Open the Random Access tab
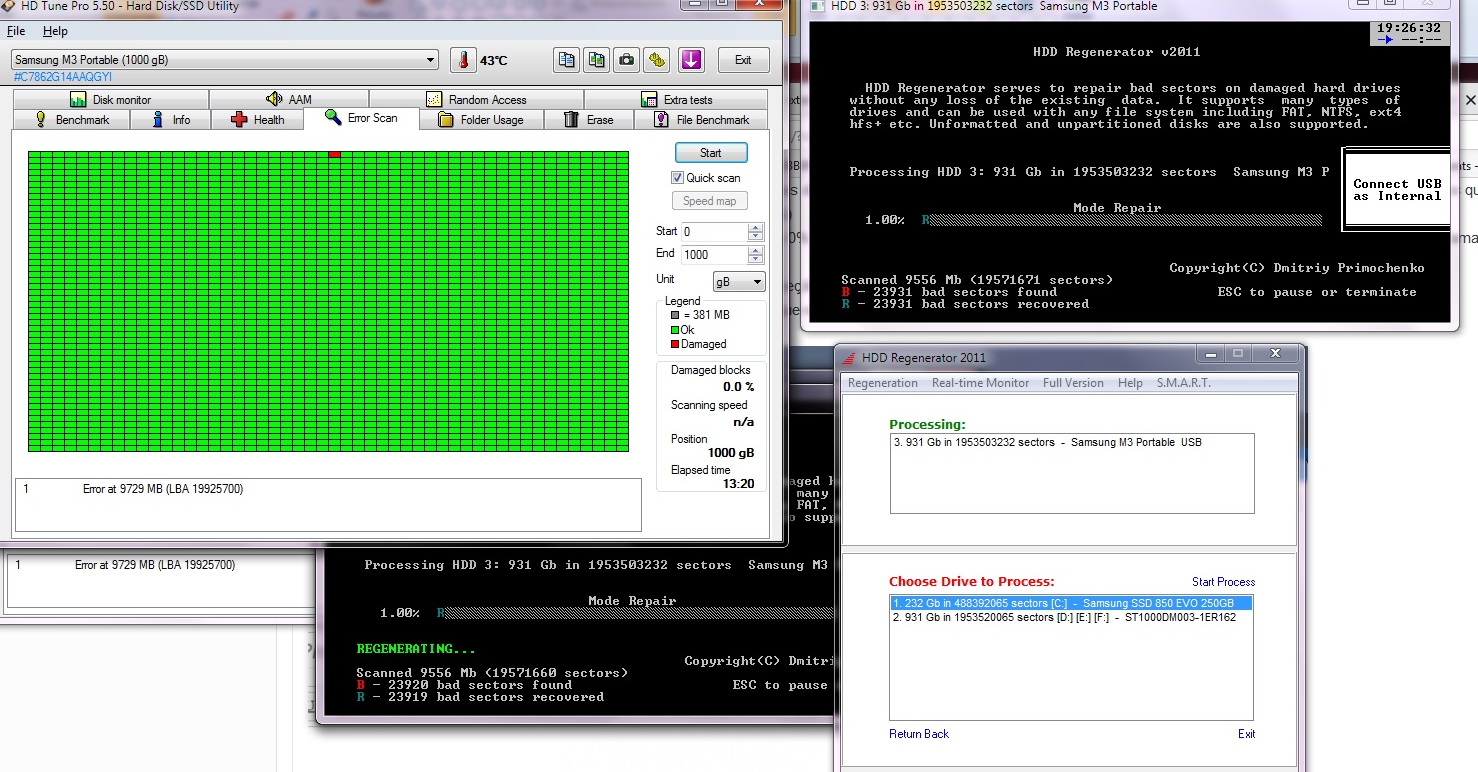The width and height of the screenshot is (1478, 772). click(476, 100)
